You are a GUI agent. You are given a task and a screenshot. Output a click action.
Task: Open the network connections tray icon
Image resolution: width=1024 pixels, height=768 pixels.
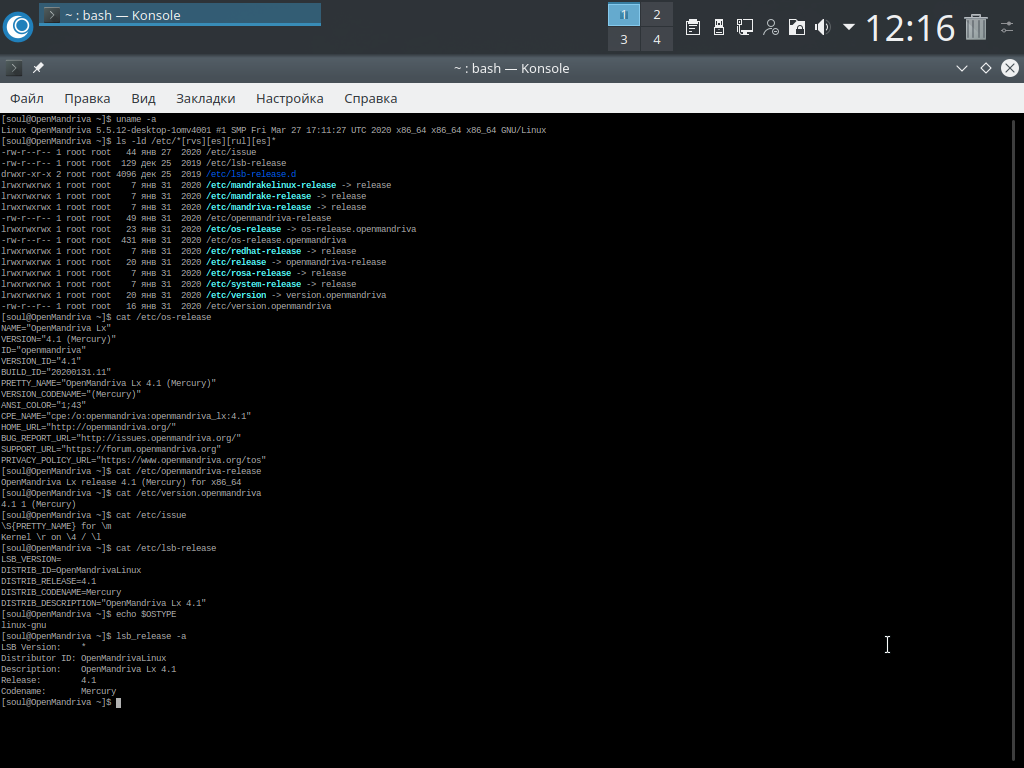tap(744, 27)
